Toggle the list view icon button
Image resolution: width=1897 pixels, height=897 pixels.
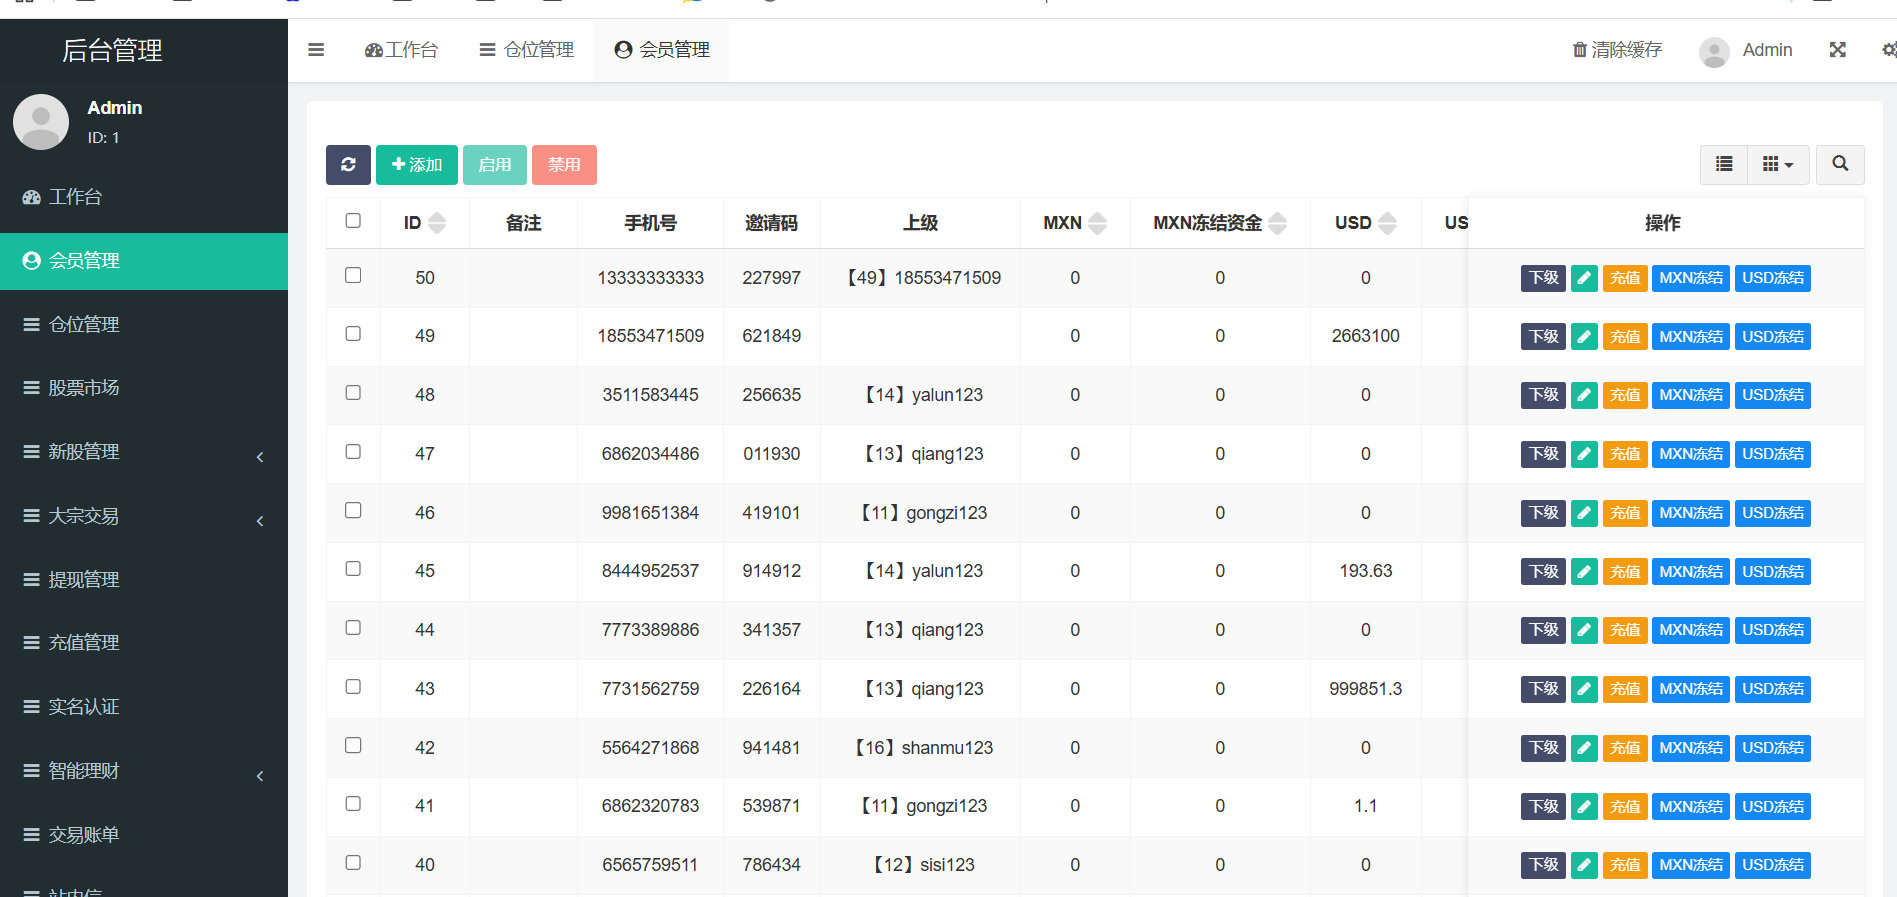tap(1724, 164)
